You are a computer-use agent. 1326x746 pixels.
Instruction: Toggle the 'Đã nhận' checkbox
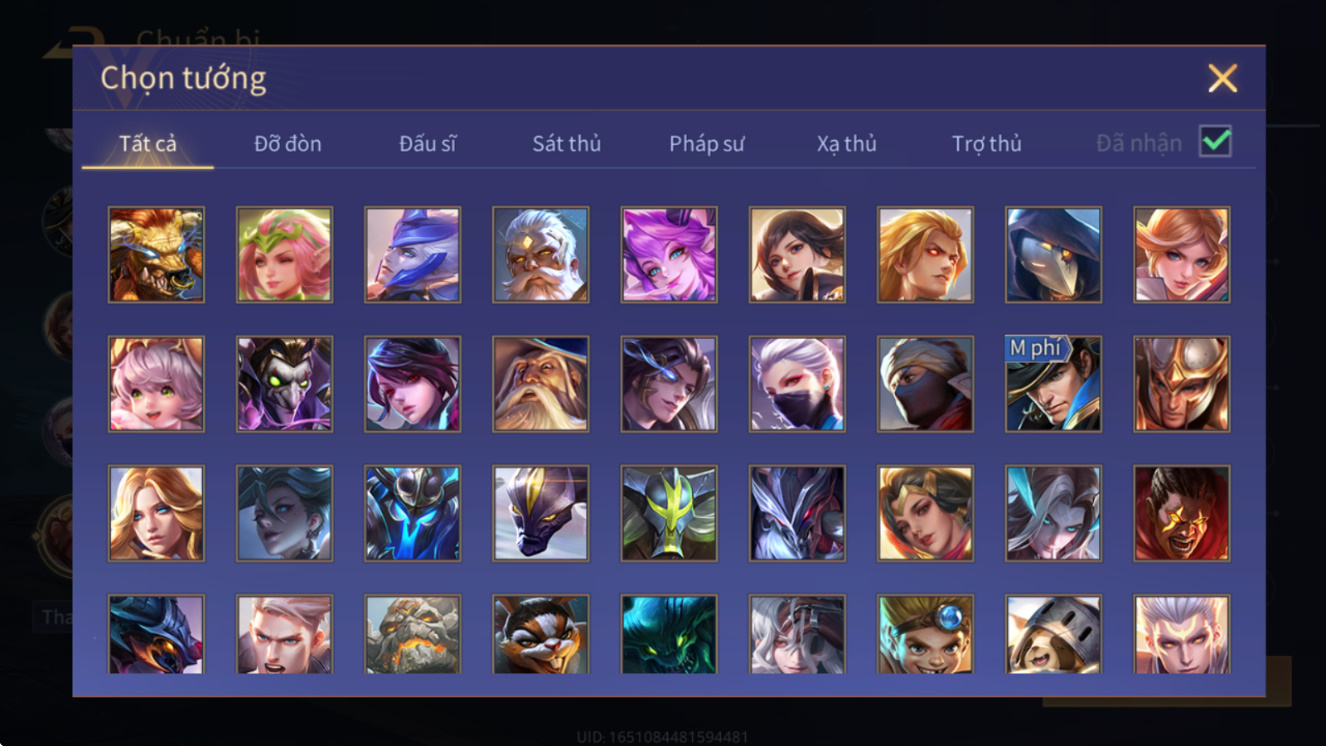pos(1215,142)
